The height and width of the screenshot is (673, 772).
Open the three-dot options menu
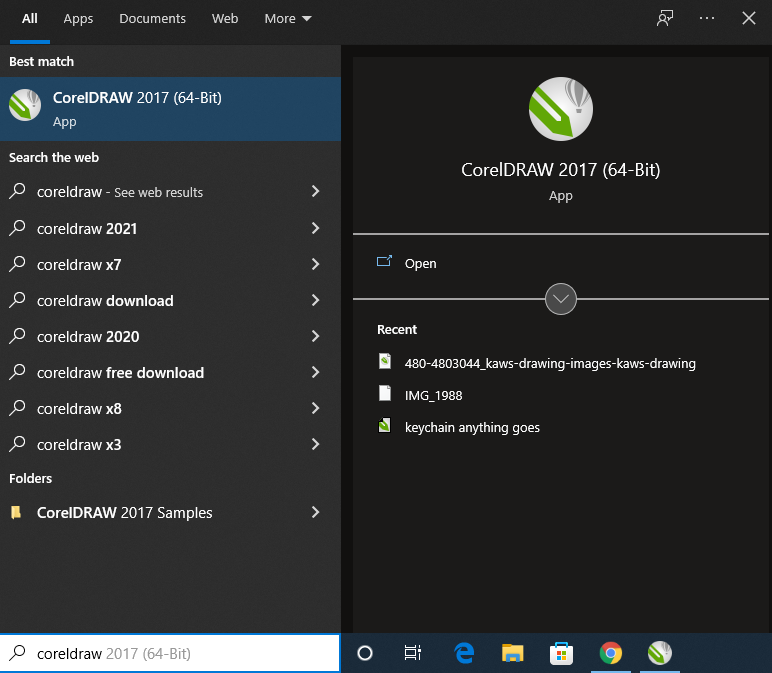[x=707, y=18]
